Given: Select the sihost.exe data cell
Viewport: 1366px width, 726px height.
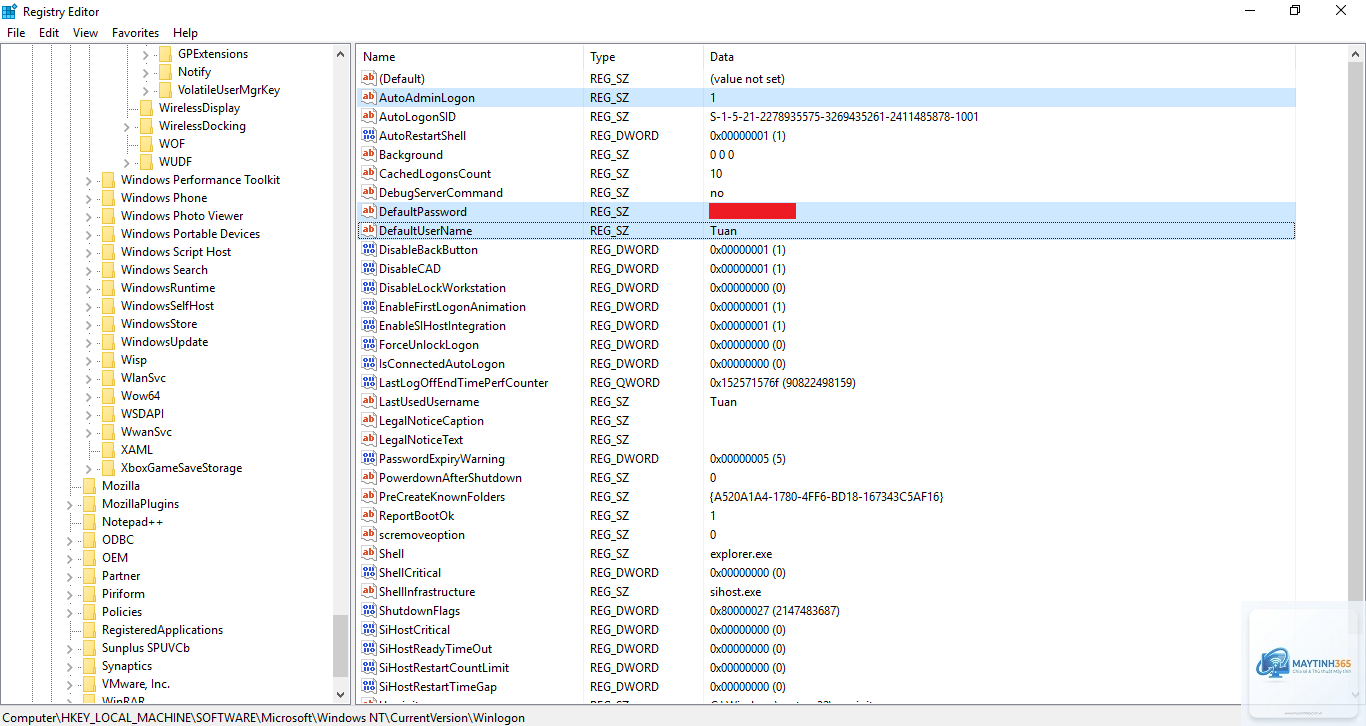Looking at the screenshot, I should click(736, 591).
